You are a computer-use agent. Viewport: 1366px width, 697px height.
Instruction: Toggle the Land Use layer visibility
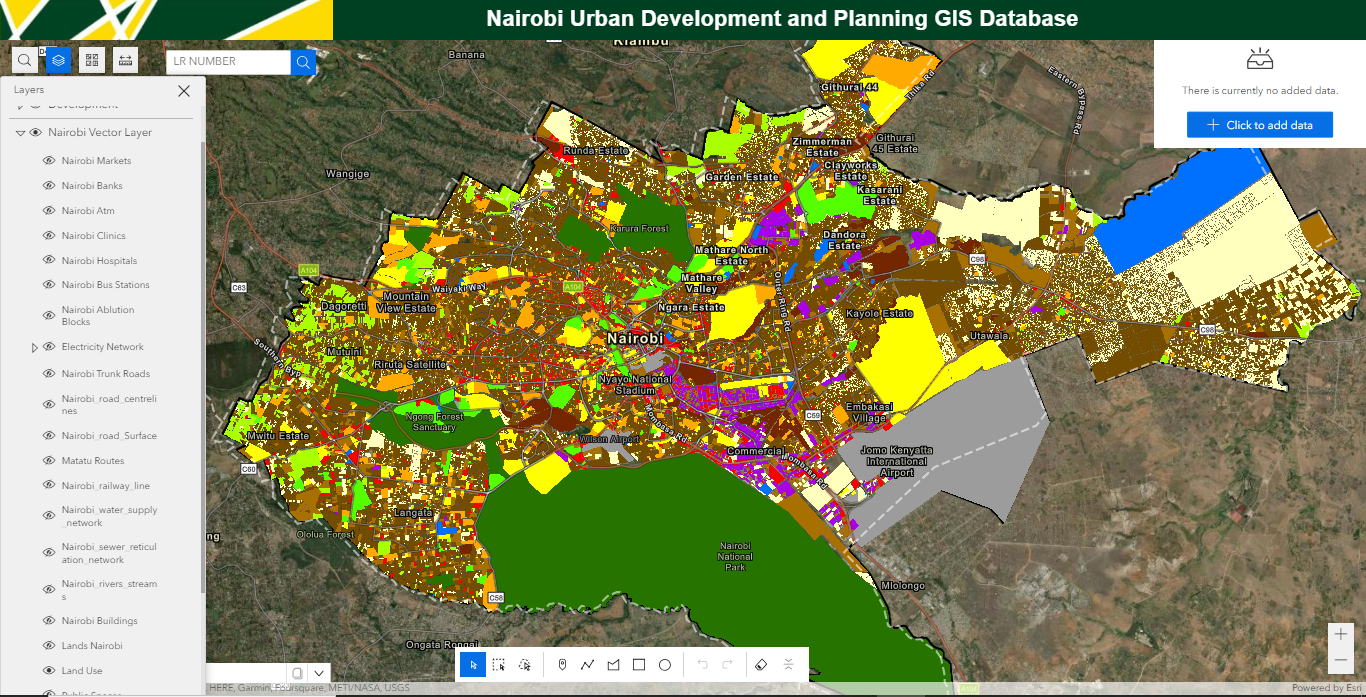[x=49, y=670]
